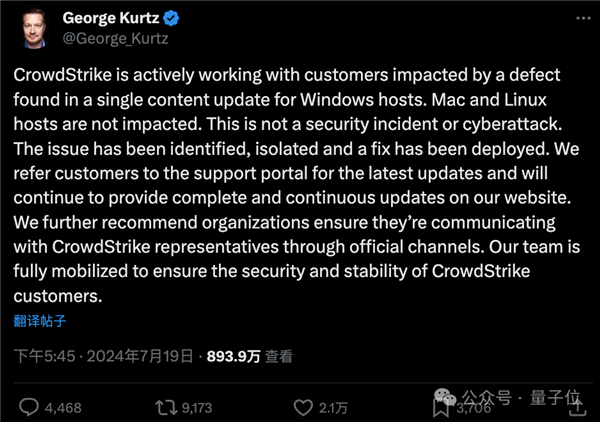
Task: Click the 9,173 repost count
Action: pos(197,408)
